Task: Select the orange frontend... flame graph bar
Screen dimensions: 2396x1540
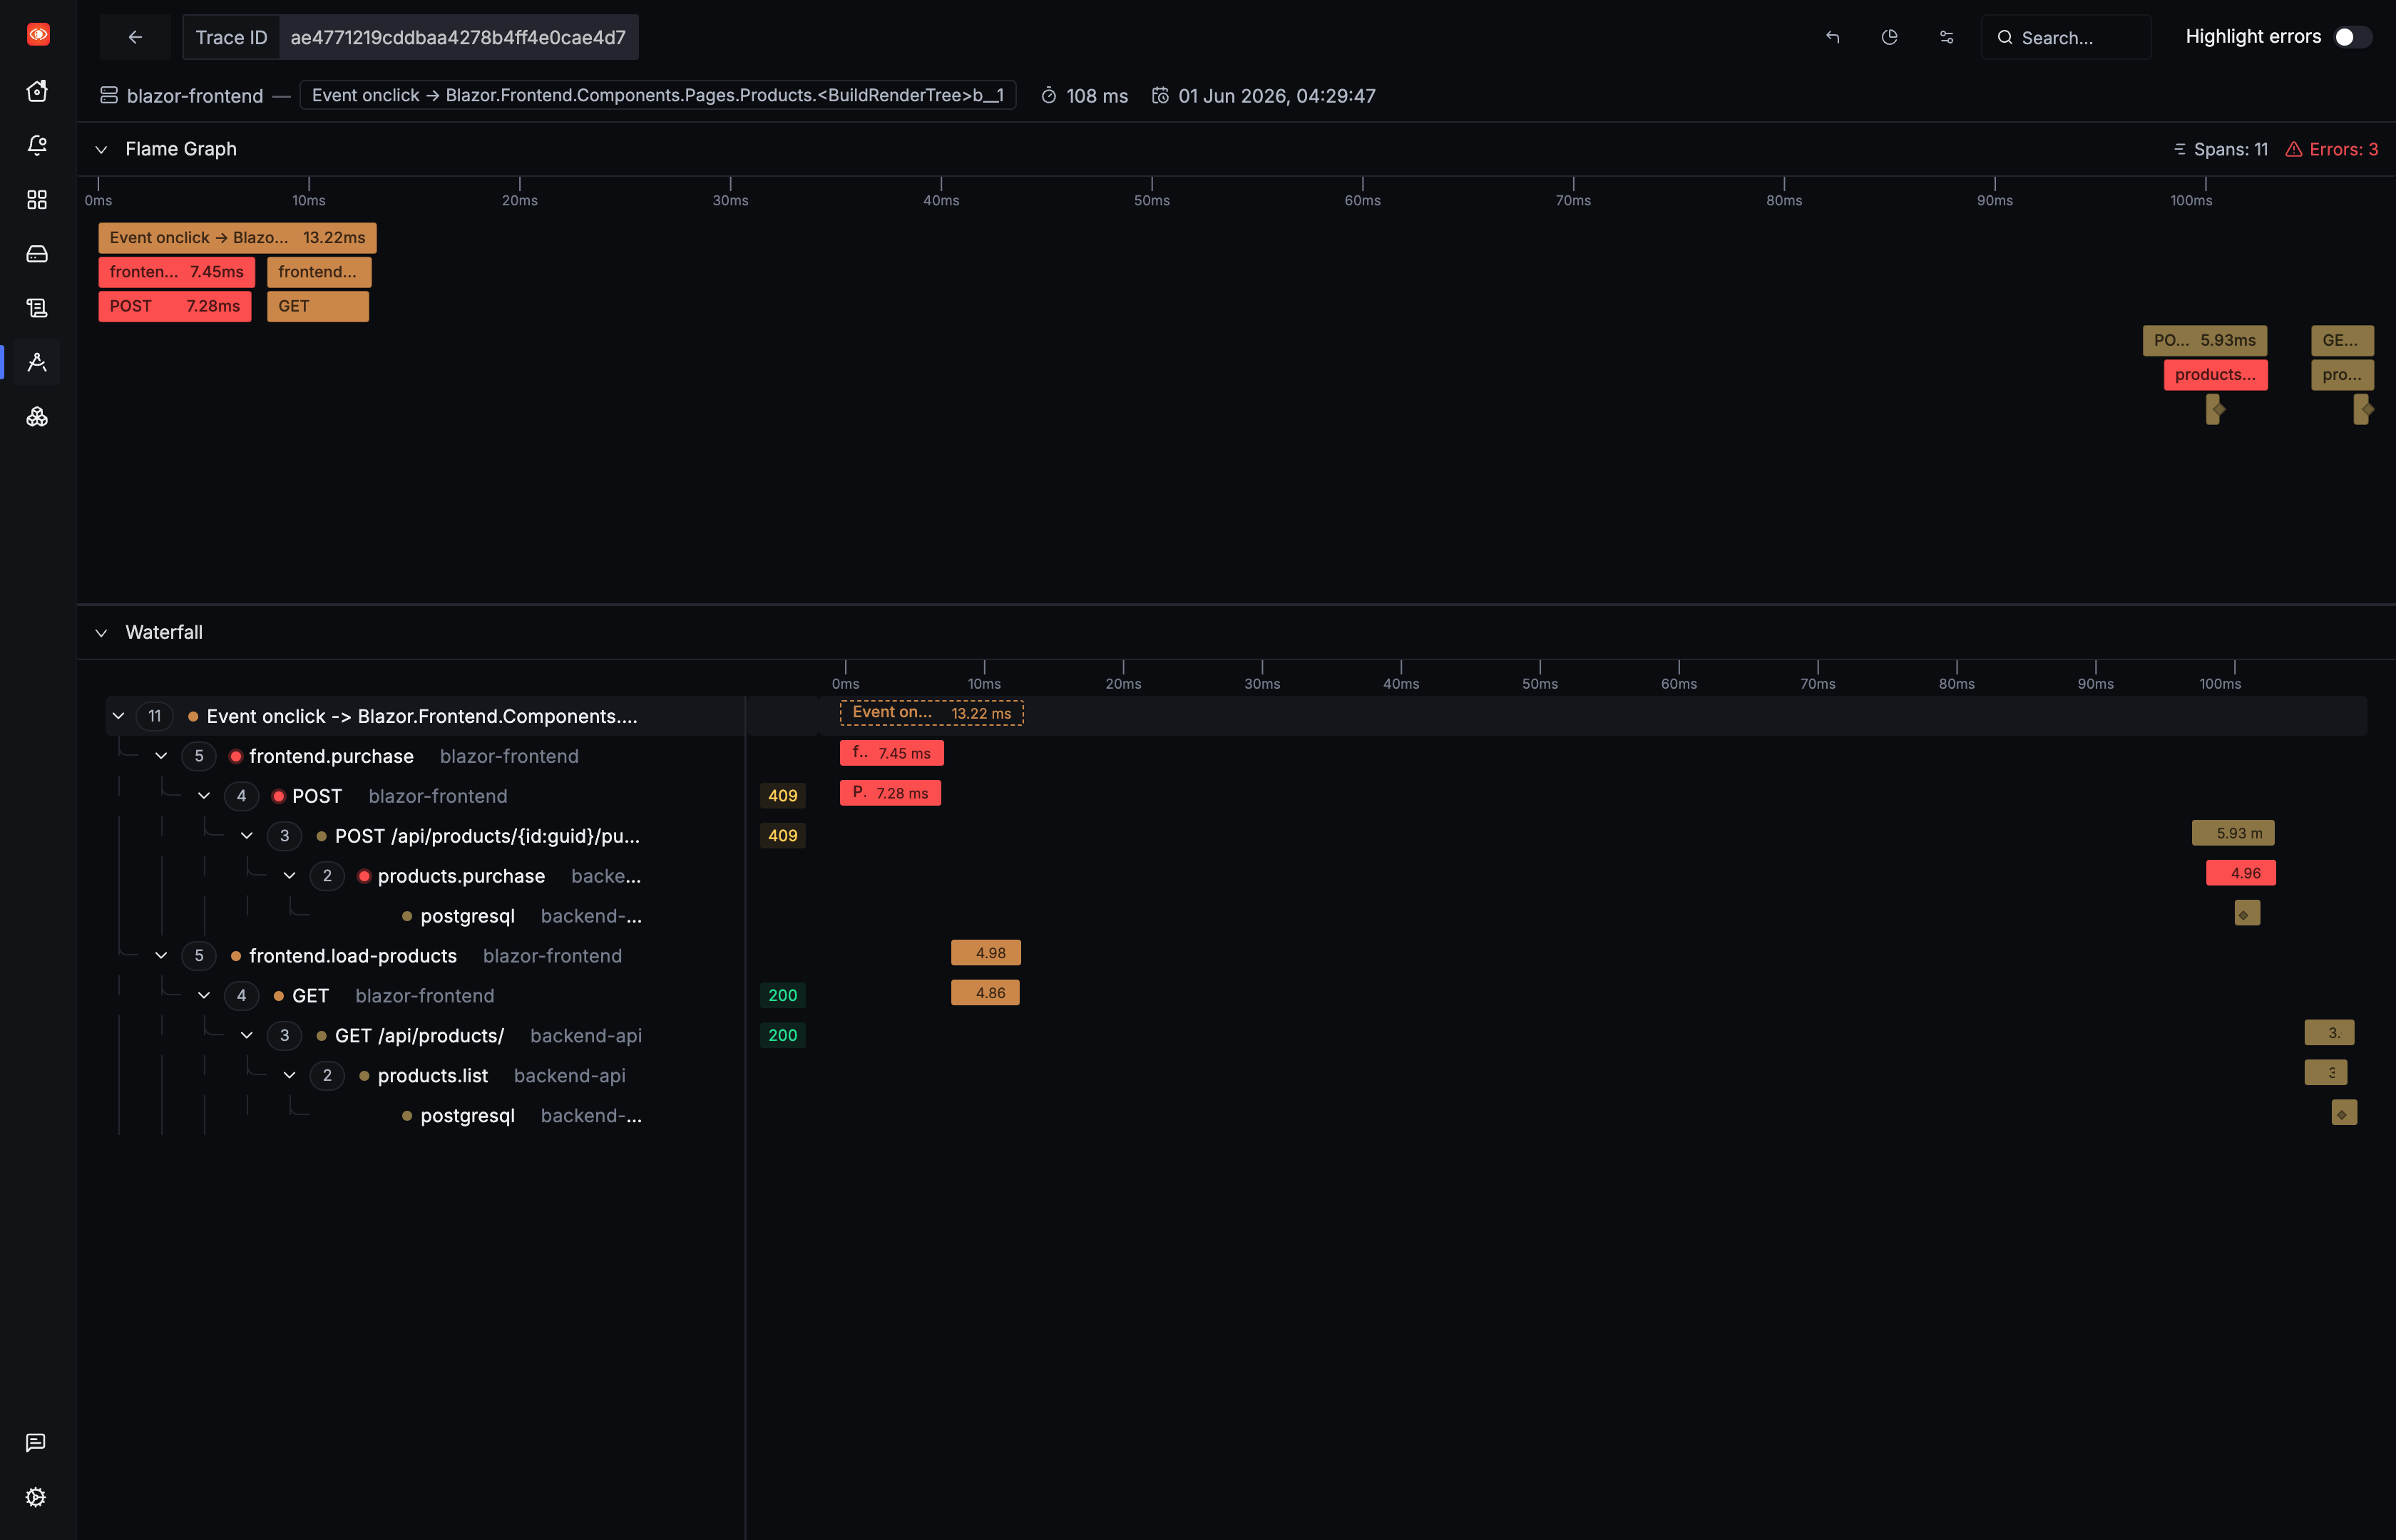Action: pyautogui.click(x=319, y=272)
